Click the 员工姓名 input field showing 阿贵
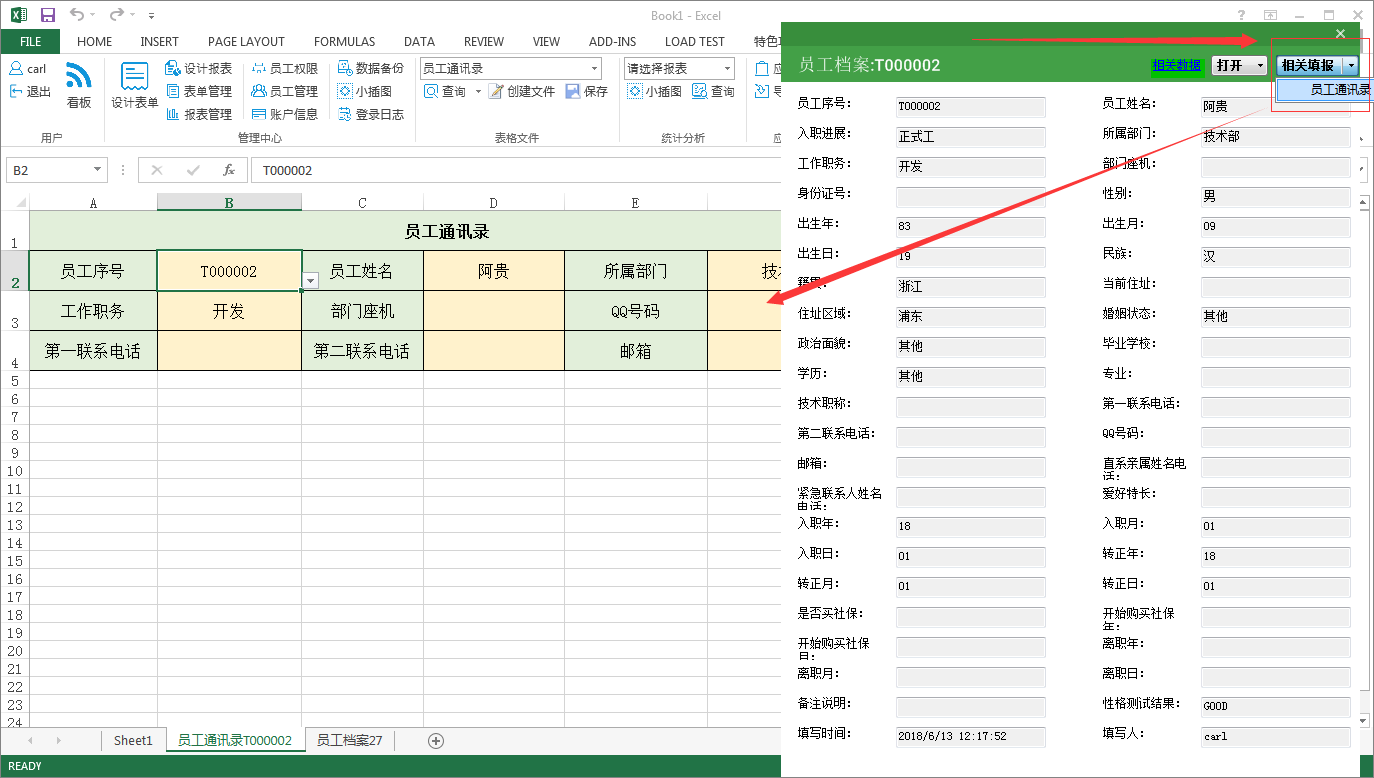This screenshot has width=1374, height=778. (1275, 106)
